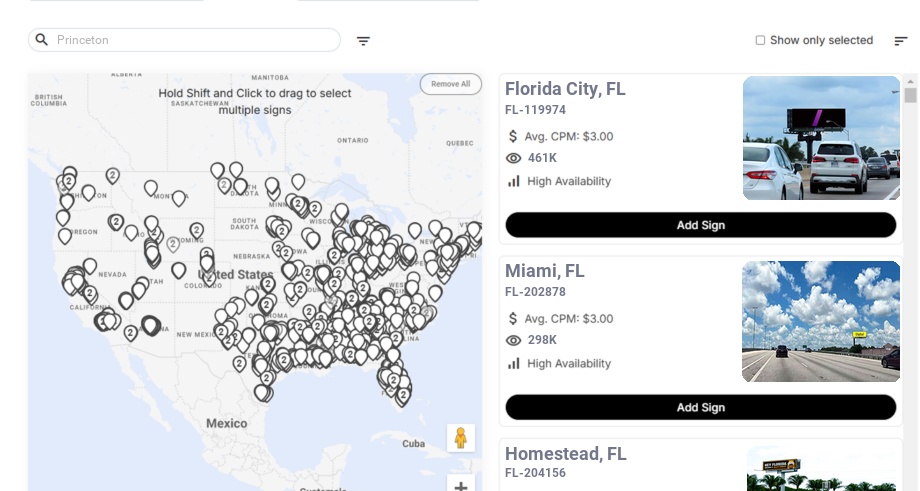920x491 pixels.
Task: Click the Remove All button on map
Action: point(450,84)
